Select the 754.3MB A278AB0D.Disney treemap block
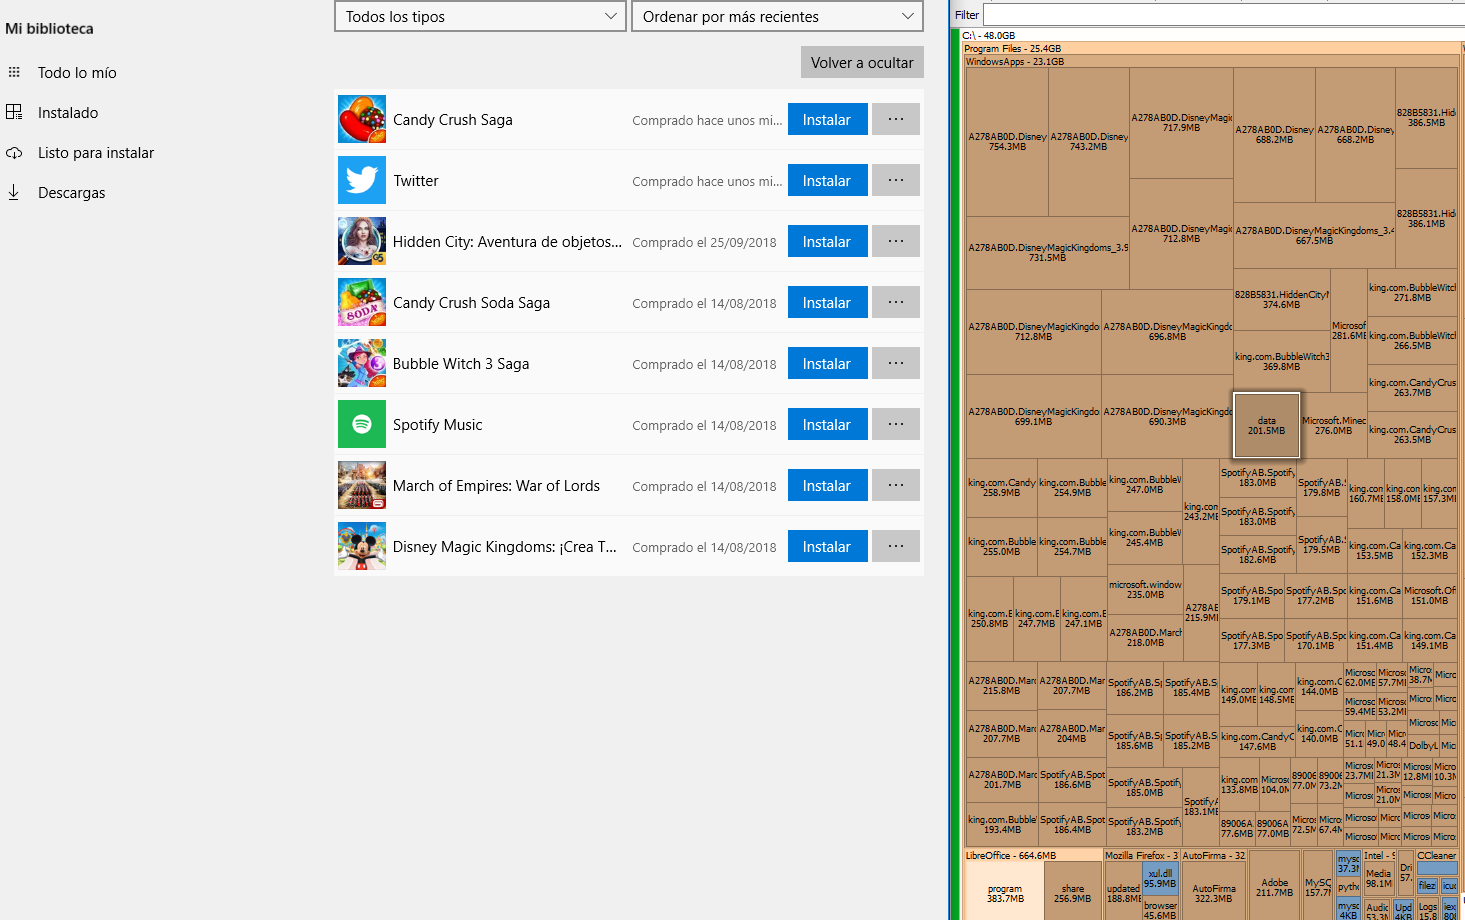Viewport: 1465px width, 920px height. pos(1007,141)
